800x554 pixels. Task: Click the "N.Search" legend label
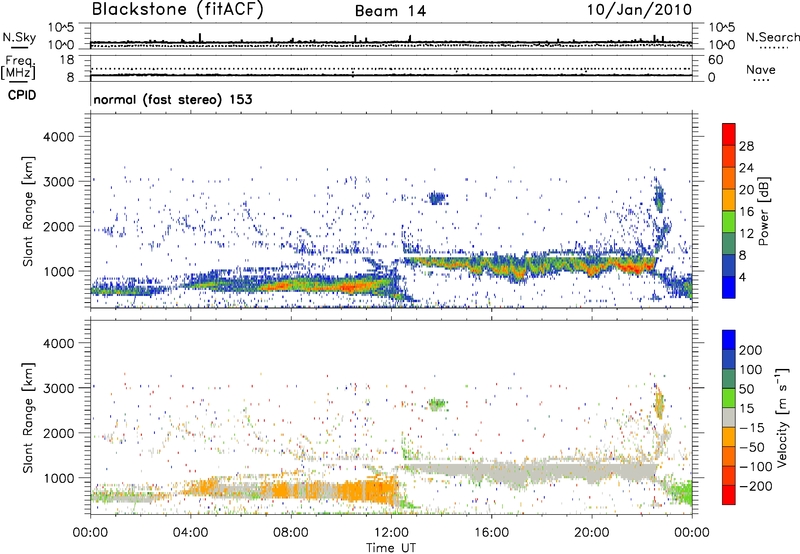pyautogui.click(x=772, y=37)
